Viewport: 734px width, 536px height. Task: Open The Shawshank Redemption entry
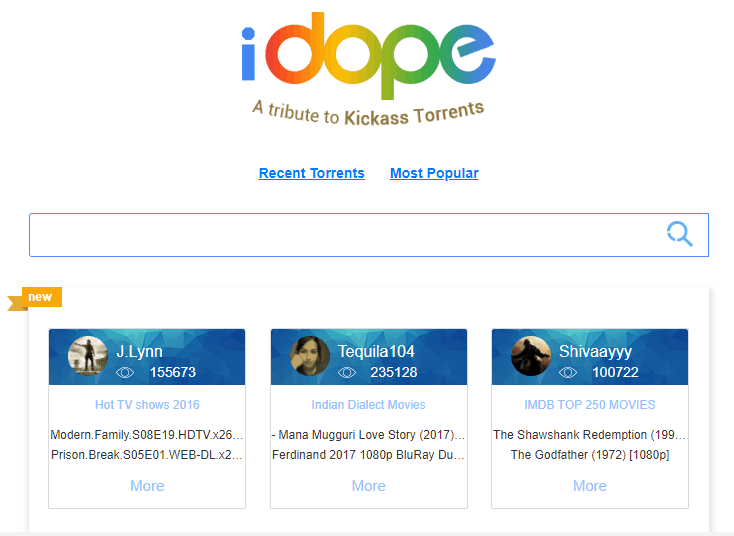pyautogui.click(x=590, y=435)
